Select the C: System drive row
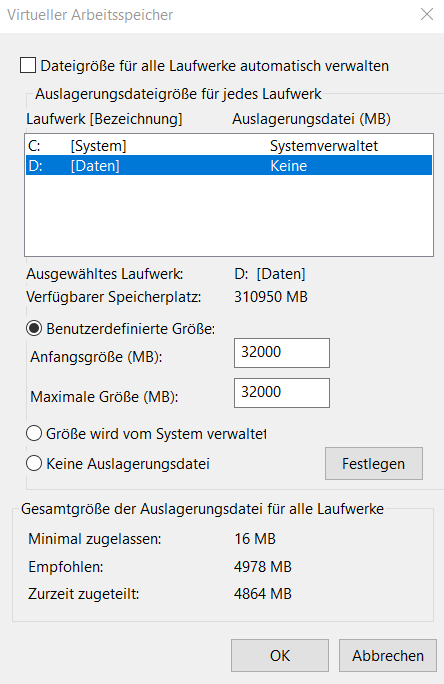This screenshot has width=444, height=684. pyautogui.click(x=229, y=146)
